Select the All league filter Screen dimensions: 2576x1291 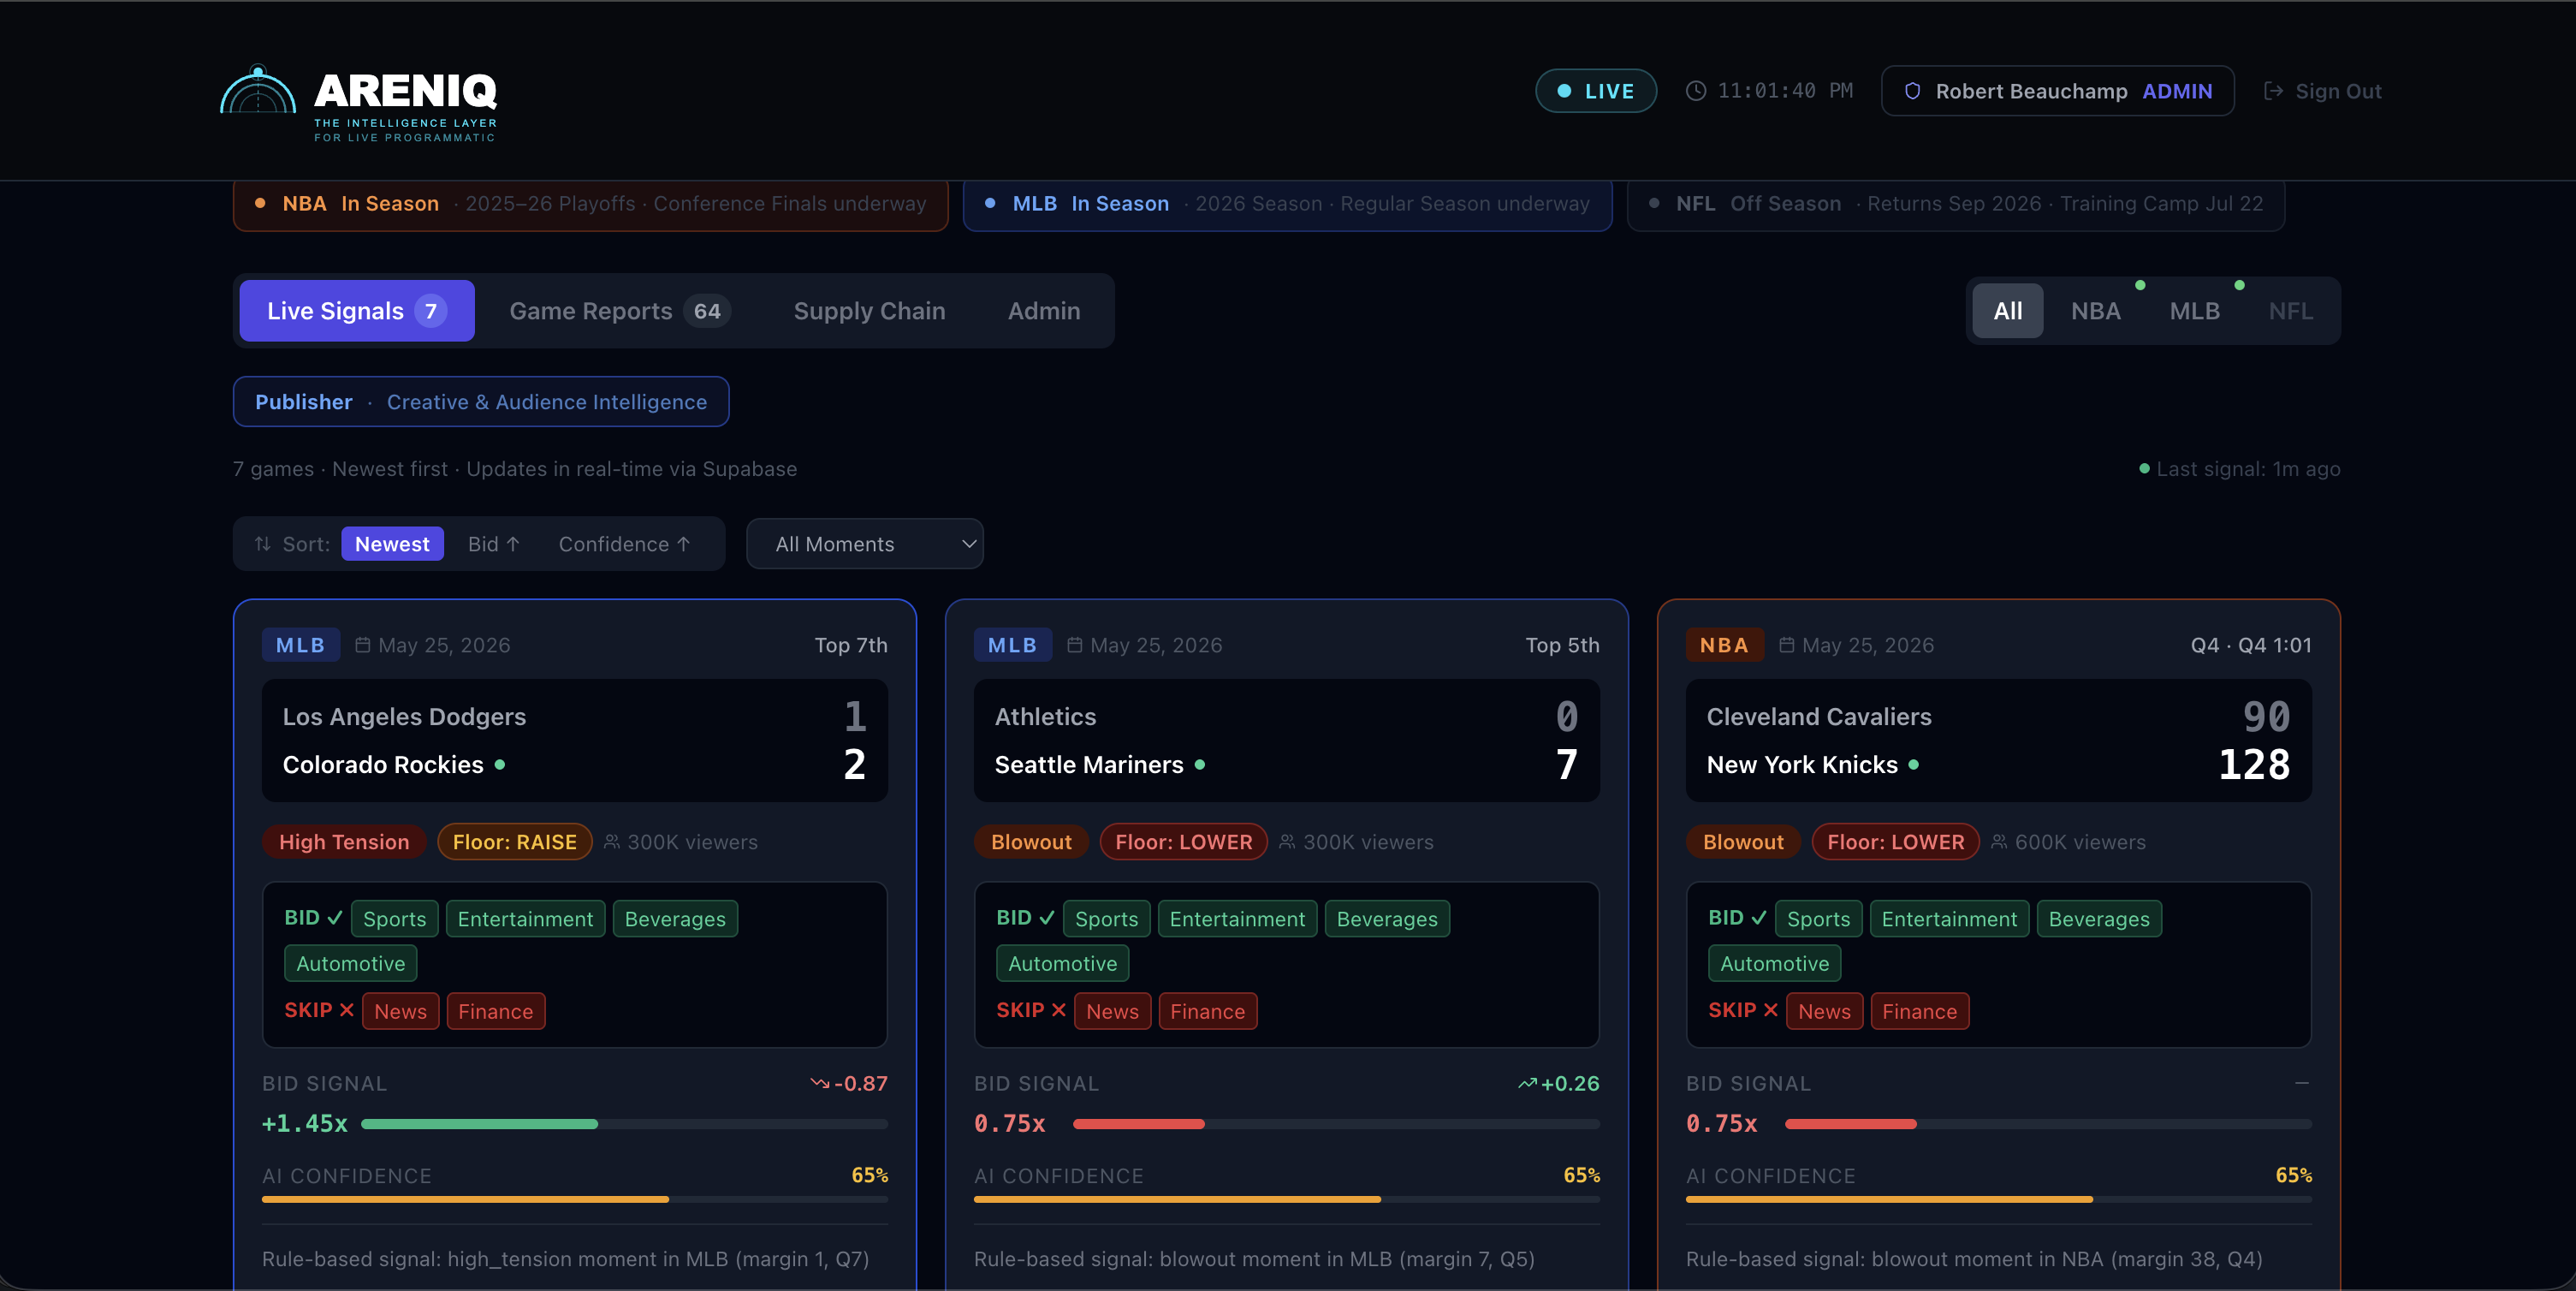(x=2007, y=311)
